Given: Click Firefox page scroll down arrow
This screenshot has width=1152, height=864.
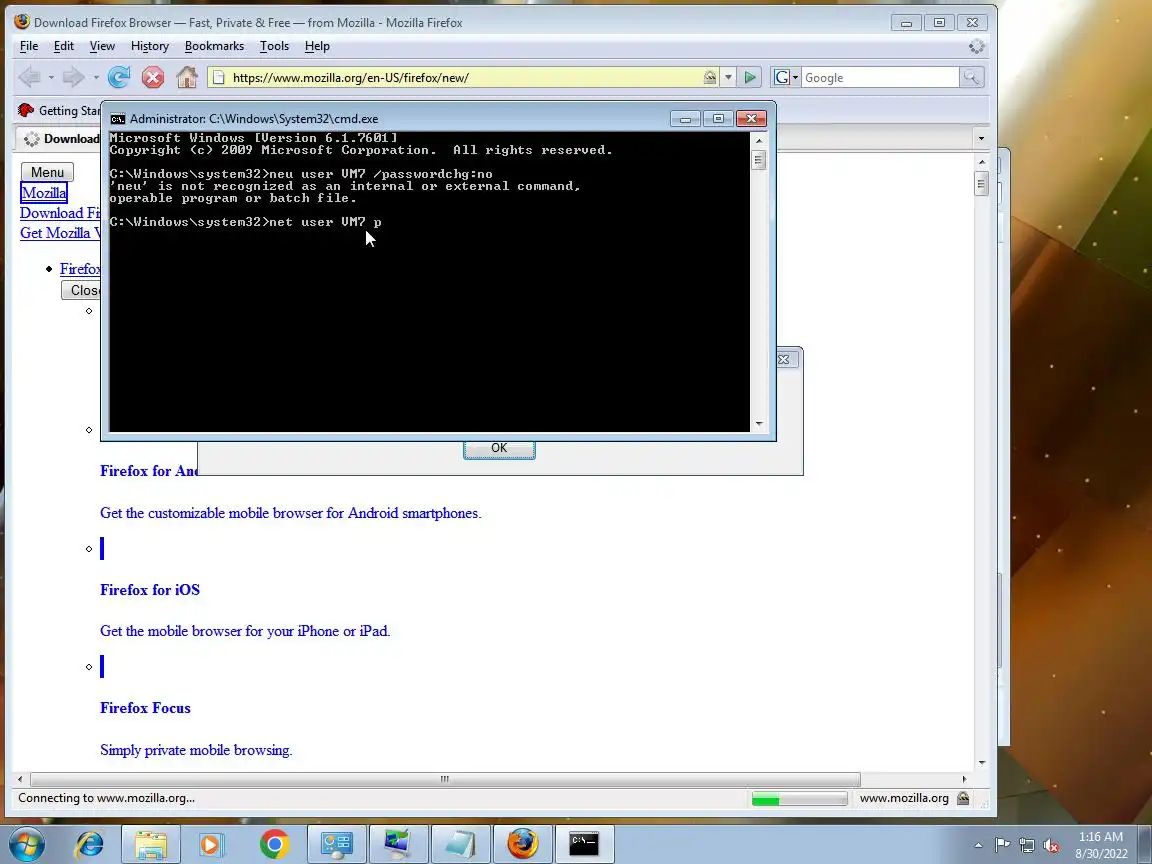Looking at the screenshot, I should [x=982, y=763].
